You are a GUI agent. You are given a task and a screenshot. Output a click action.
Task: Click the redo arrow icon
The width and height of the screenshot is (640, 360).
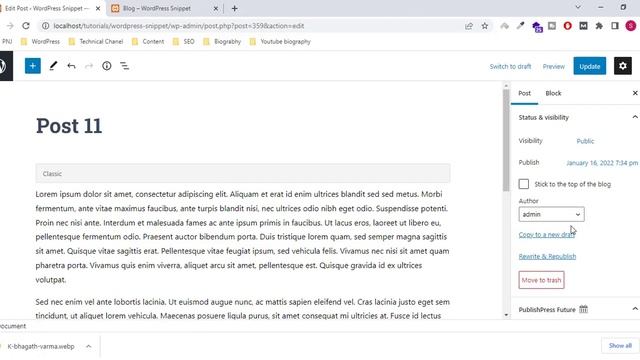coord(89,66)
